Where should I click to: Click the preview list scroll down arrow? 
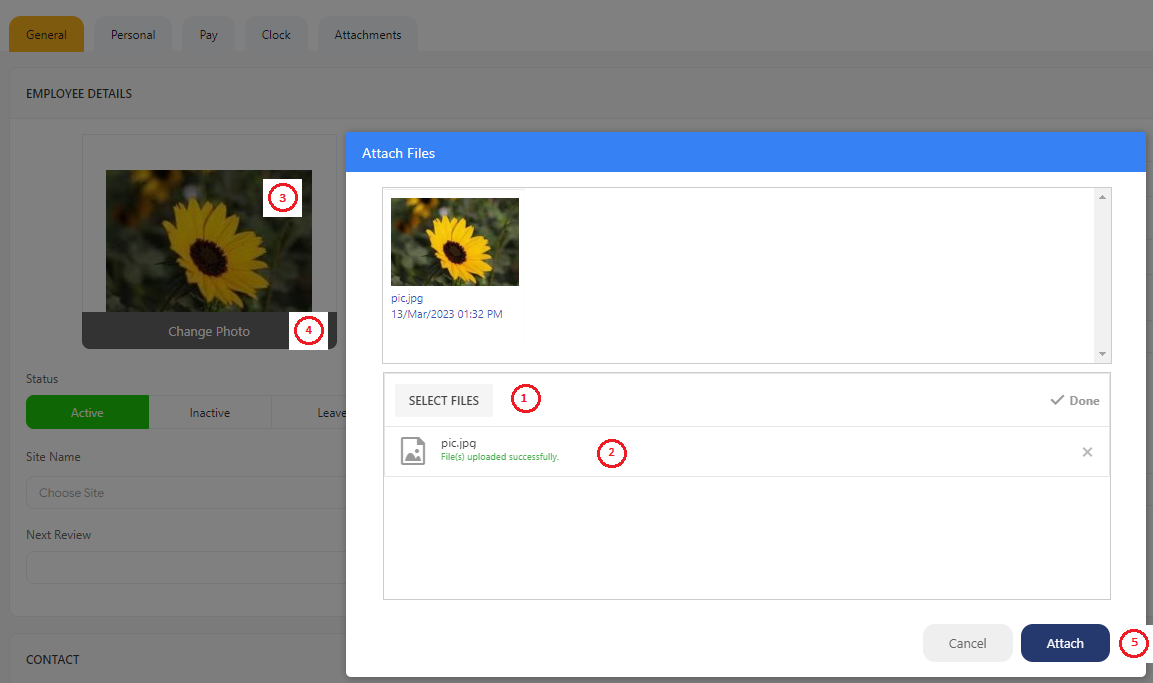click(x=1102, y=354)
